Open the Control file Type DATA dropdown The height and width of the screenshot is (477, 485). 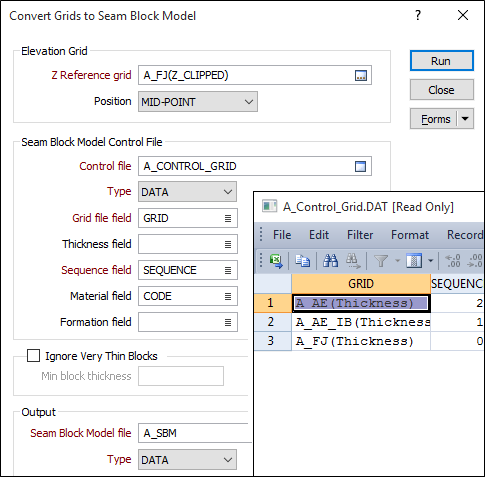pyautogui.click(x=187, y=192)
